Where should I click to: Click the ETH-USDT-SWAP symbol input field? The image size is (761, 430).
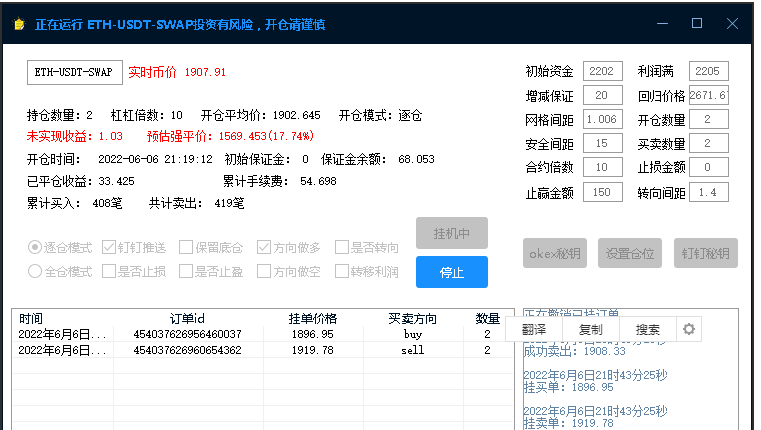pyautogui.click(x=74, y=72)
